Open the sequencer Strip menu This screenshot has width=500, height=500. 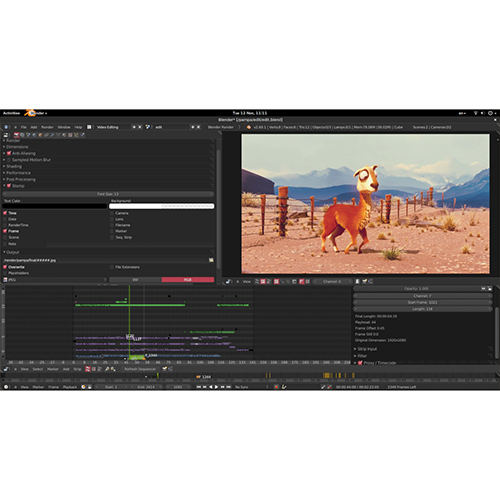[x=77, y=369]
